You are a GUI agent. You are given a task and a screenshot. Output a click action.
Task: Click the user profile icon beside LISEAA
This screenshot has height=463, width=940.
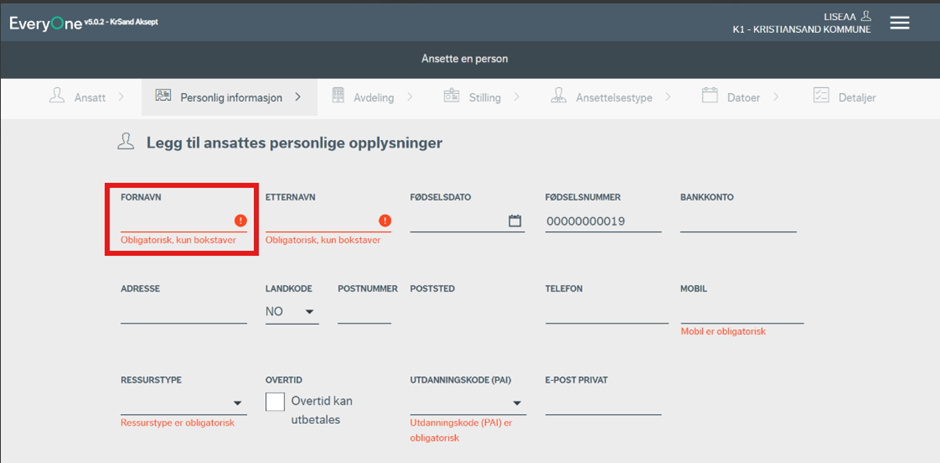point(866,16)
